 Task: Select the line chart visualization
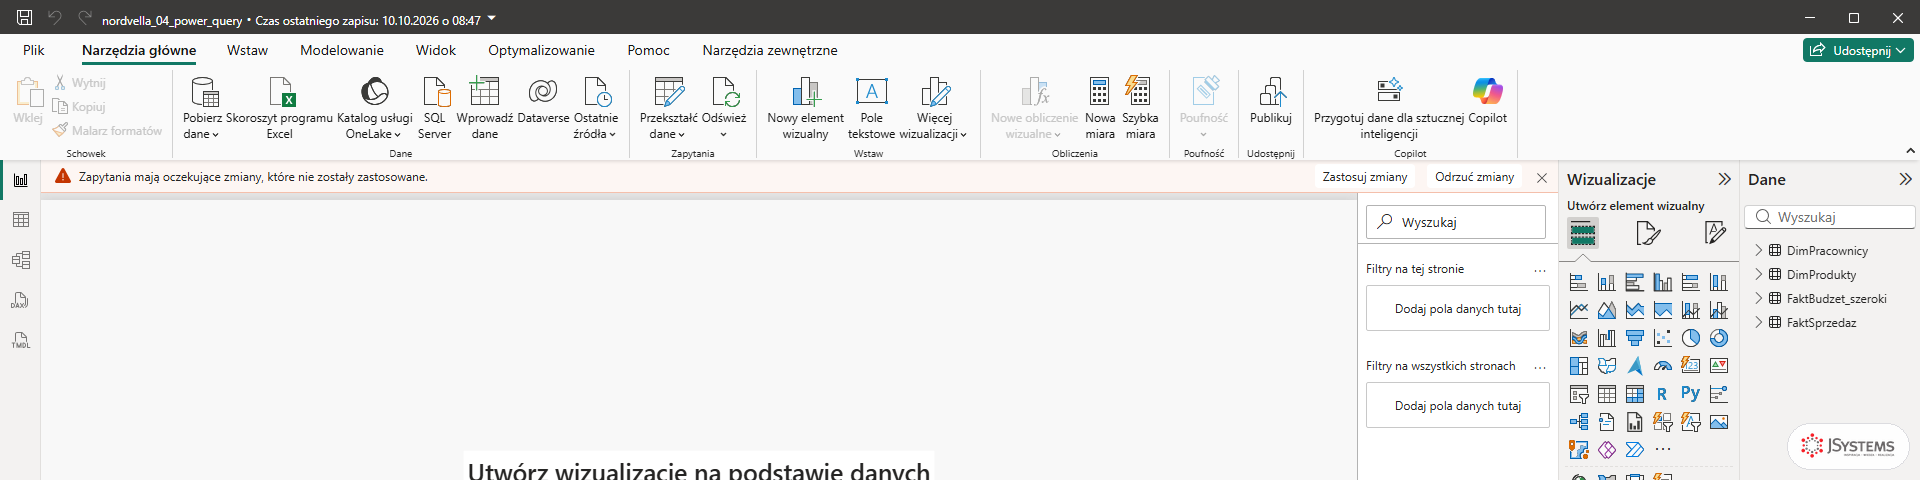coord(1579,310)
